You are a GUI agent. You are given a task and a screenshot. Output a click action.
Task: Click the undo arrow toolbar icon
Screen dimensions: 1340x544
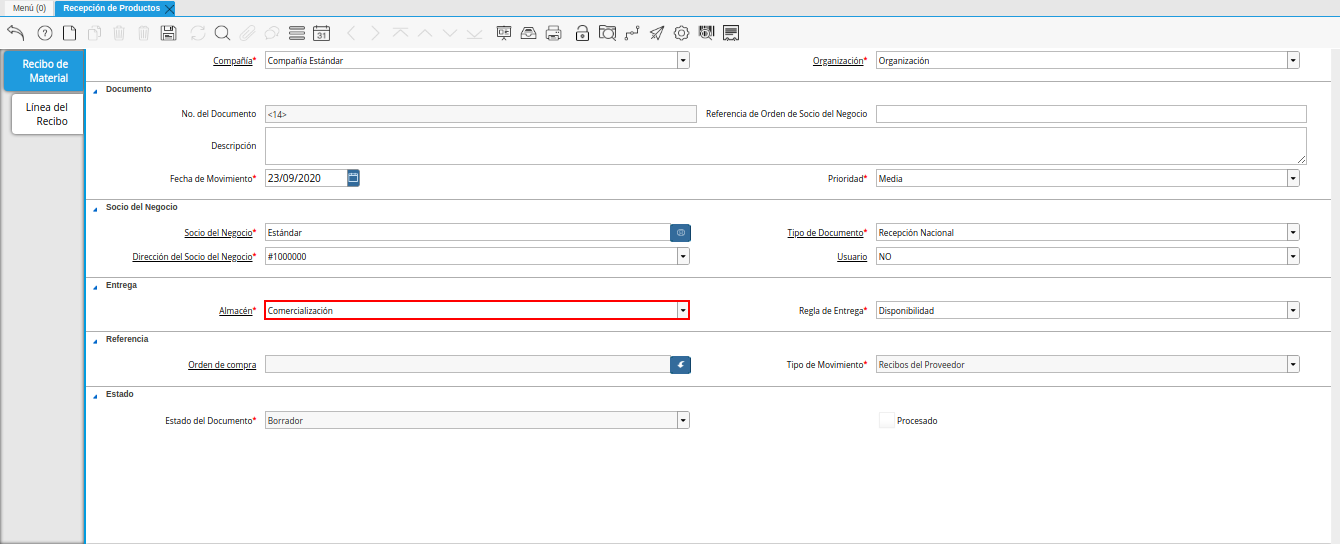16,33
